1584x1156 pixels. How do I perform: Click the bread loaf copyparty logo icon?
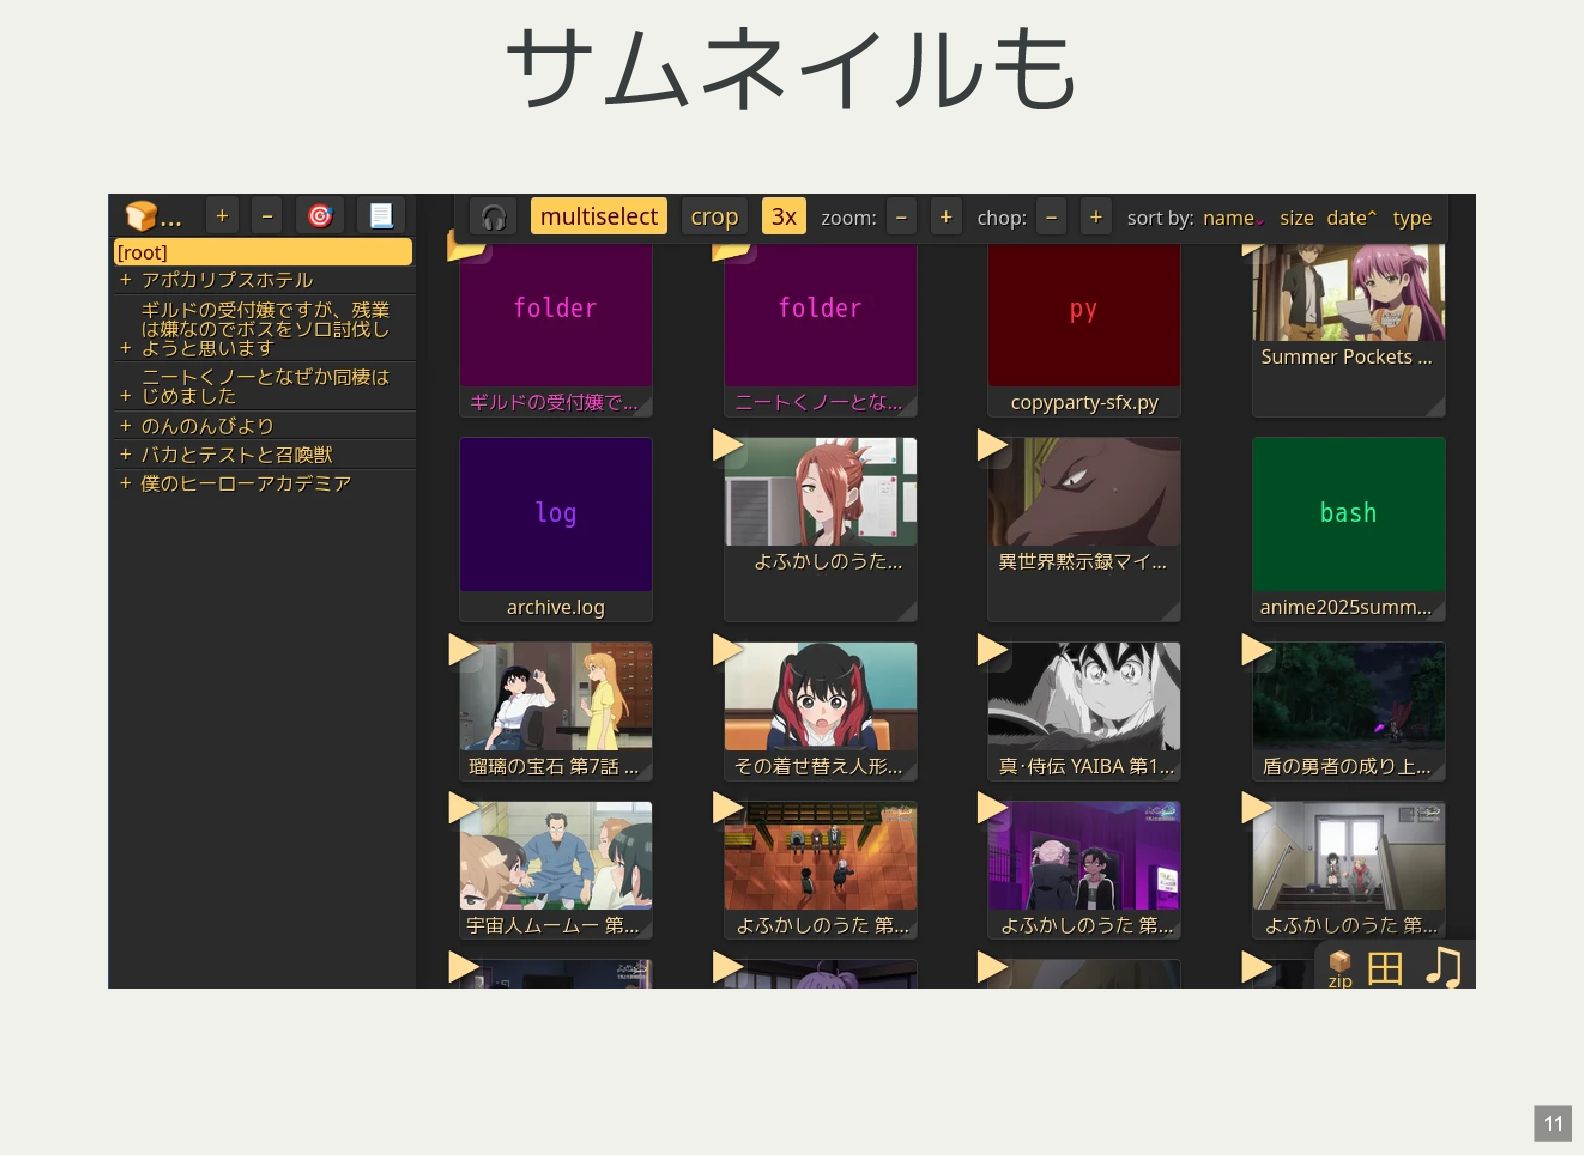[x=141, y=216]
